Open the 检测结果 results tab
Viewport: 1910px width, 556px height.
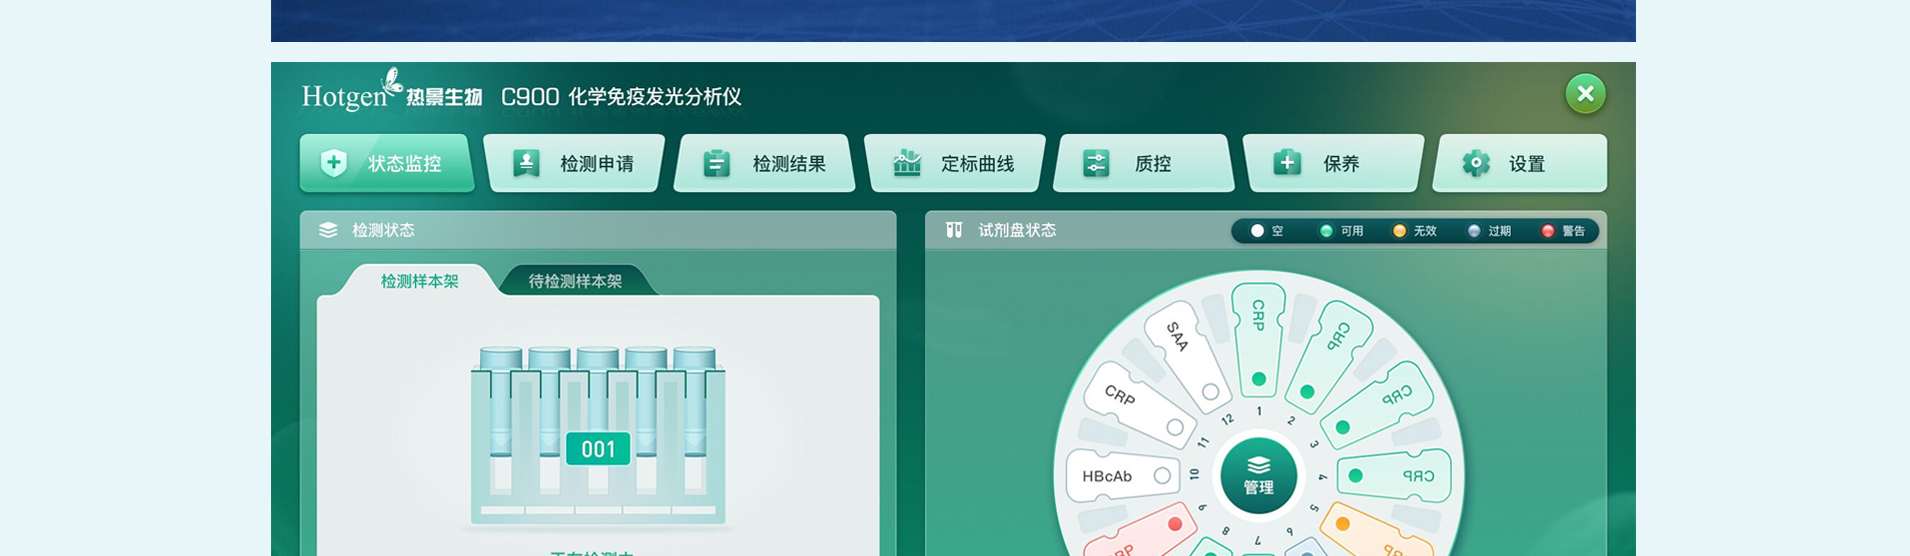pos(765,163)
